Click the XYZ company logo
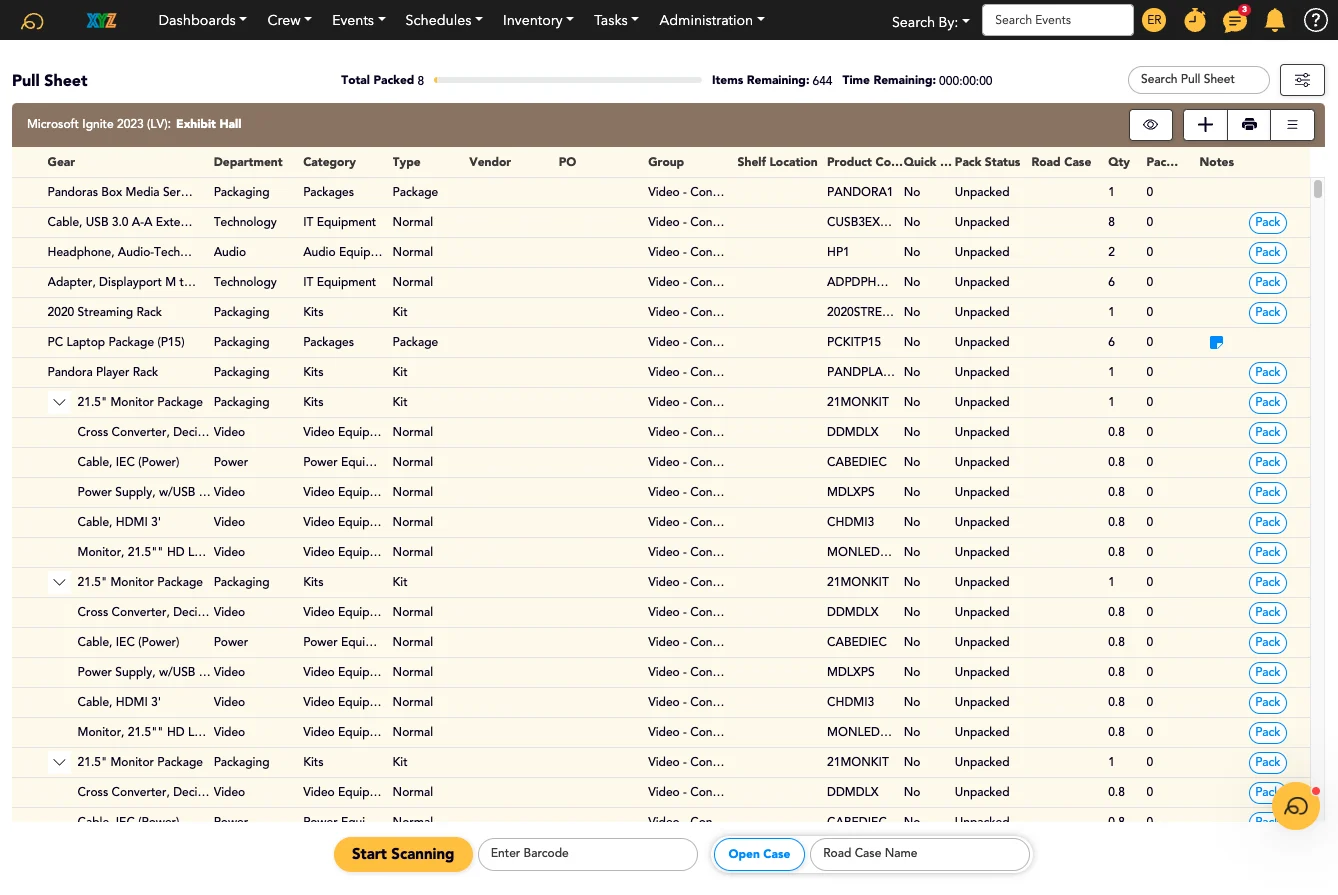The width and height of the screenshot is (1338, 895). tap(102, 20)
